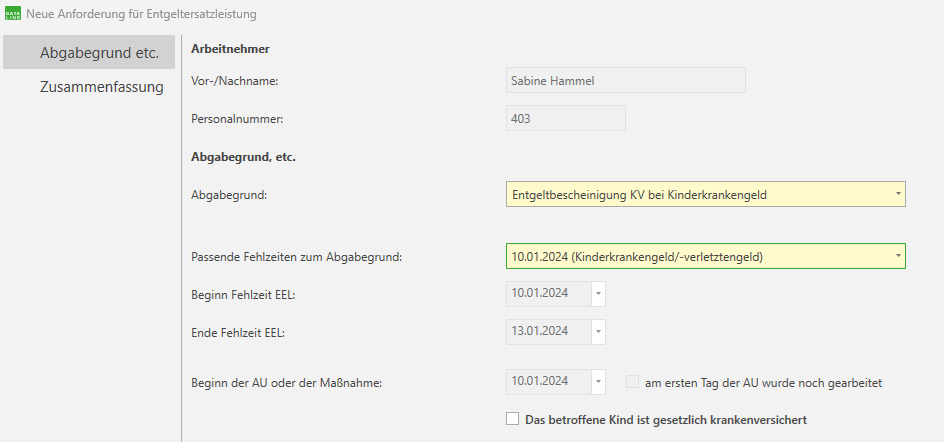The image size is (944, 442).
Task: Click the Entgeltbescheinigung KV bei Kinderkrankengeld text
Action: point(638,194)
